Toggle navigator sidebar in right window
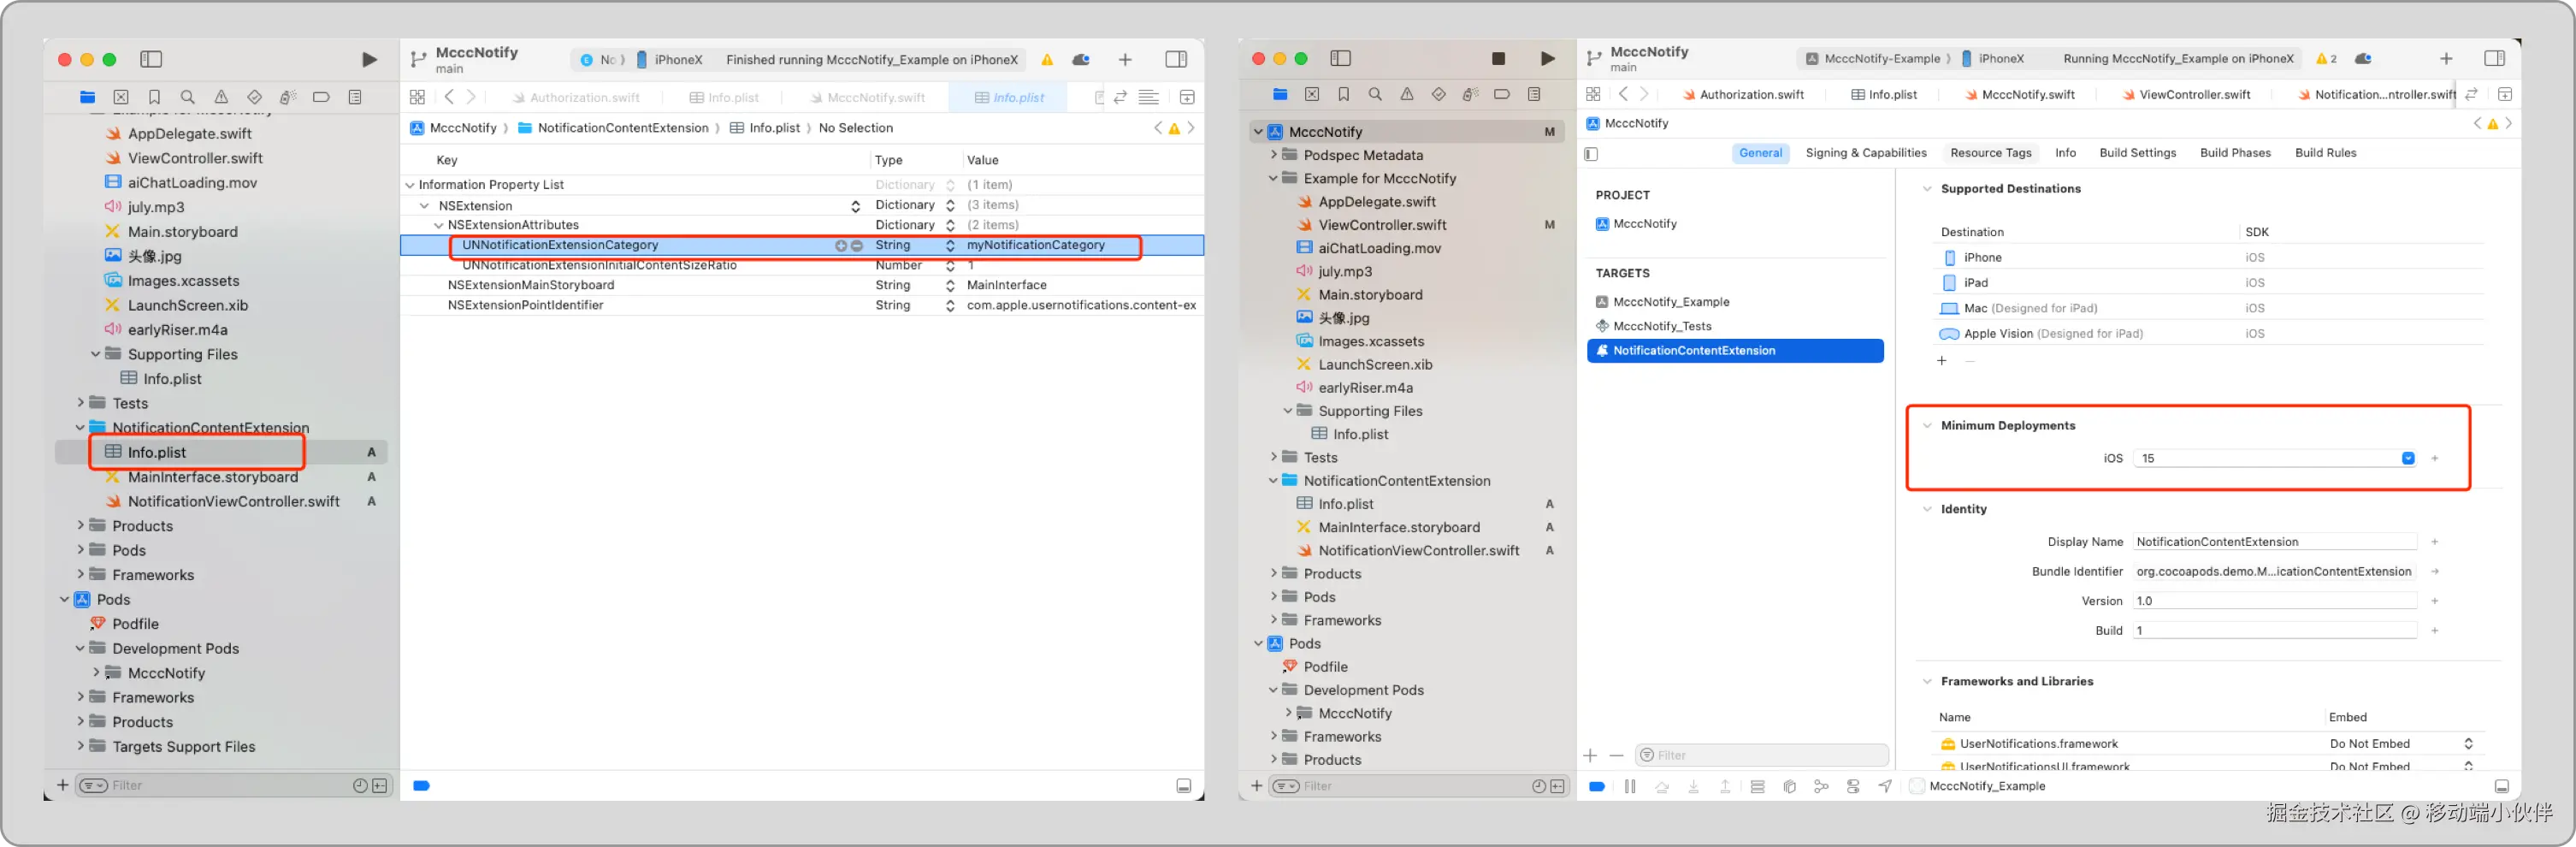 1341,59
